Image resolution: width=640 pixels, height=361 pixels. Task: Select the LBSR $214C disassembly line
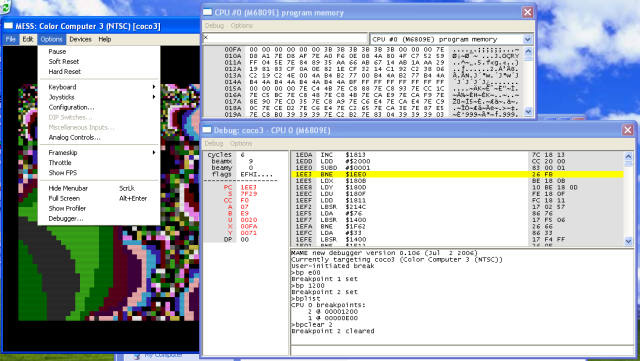[x=458, y=207]
